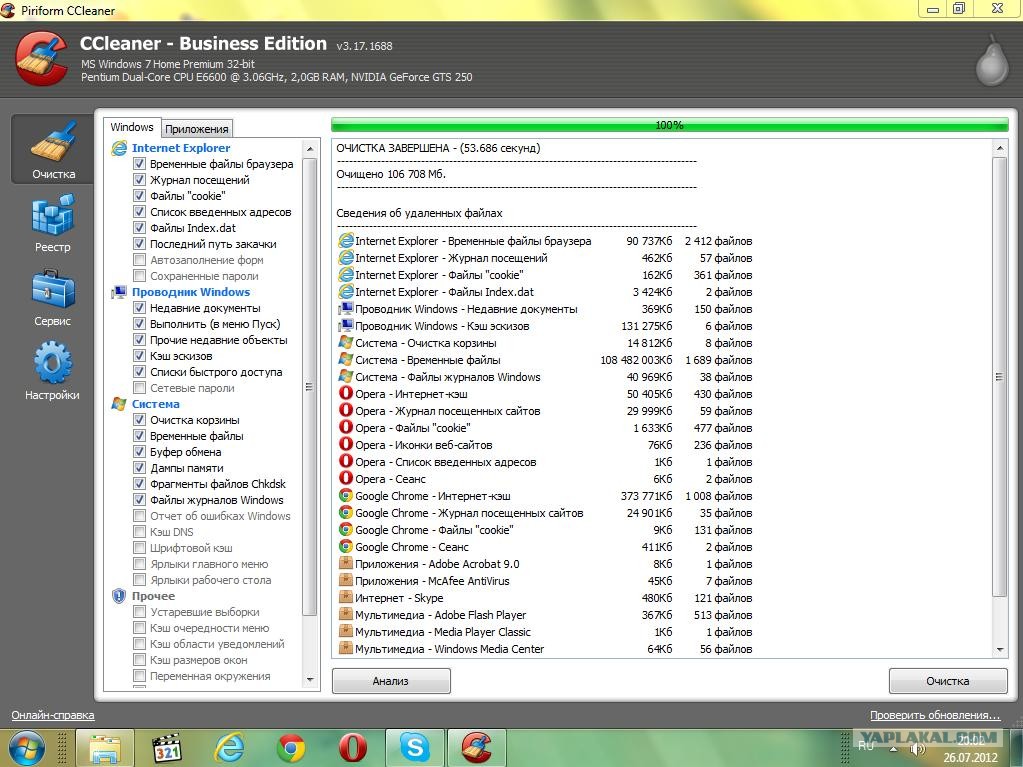Enable Устаревшие выборки checkbox
The height and width of the screenshot is (767, 1023).
[139, 612]
